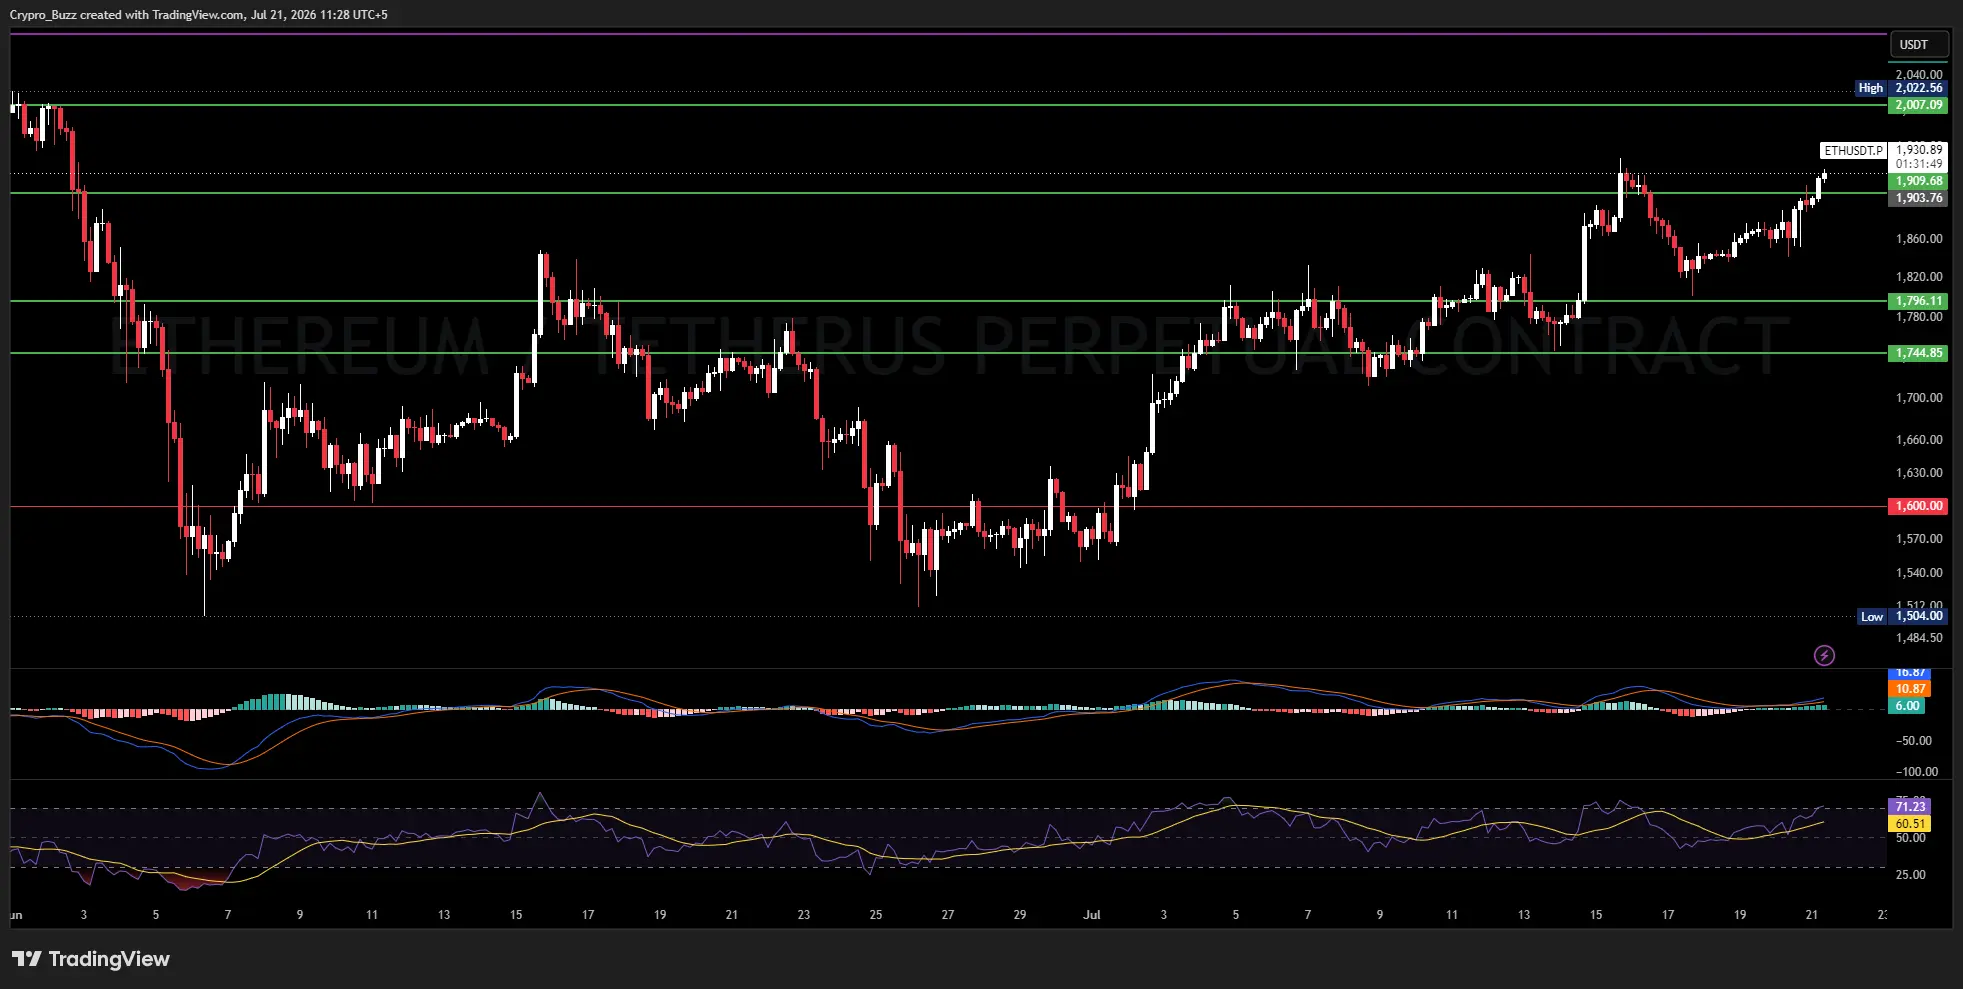The height and width of the screenshot is (989, 1963).
Task: Select the purple horizontal line at chart top
Action: pyautogui.click(x=948, y=34)
